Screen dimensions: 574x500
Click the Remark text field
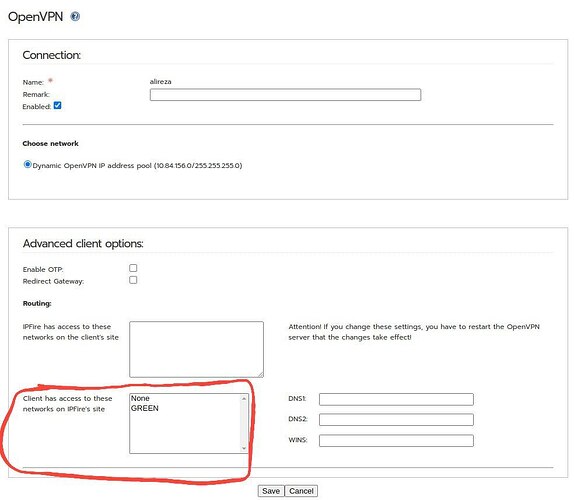point(285,95)
